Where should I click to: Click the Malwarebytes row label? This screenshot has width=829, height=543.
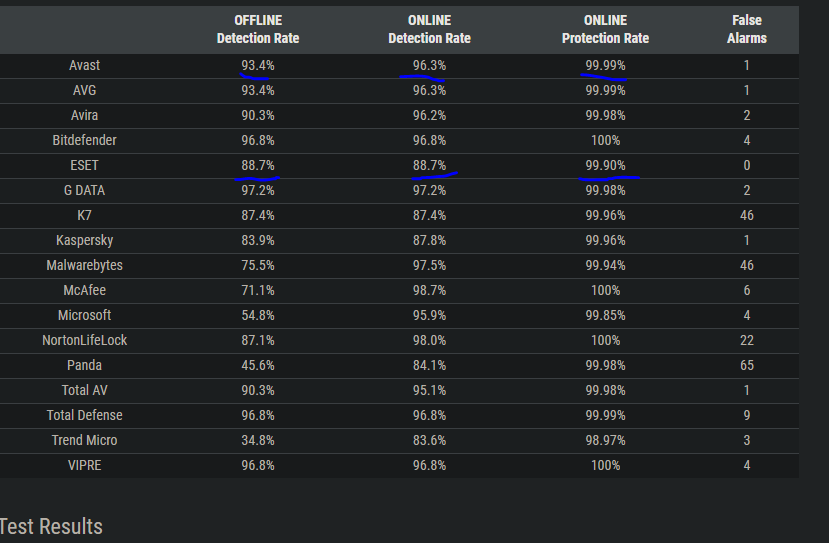(84, 265)
